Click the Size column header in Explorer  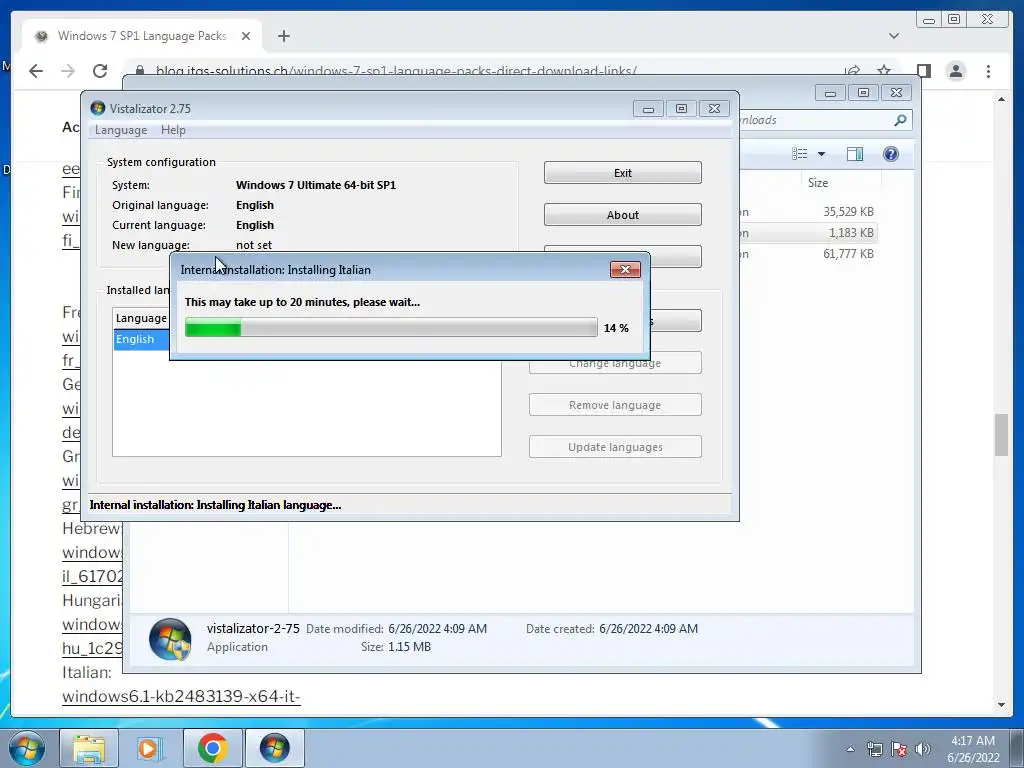818,183
